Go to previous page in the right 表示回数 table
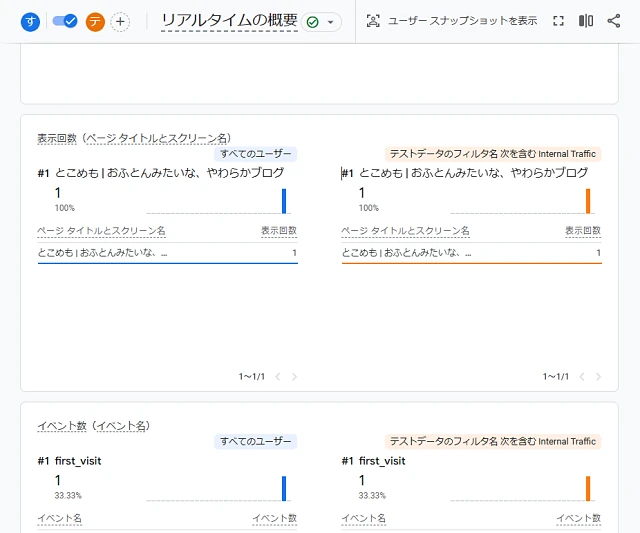Image resolution: width=640 pixels, height=533 pixels. pos(582,377)
